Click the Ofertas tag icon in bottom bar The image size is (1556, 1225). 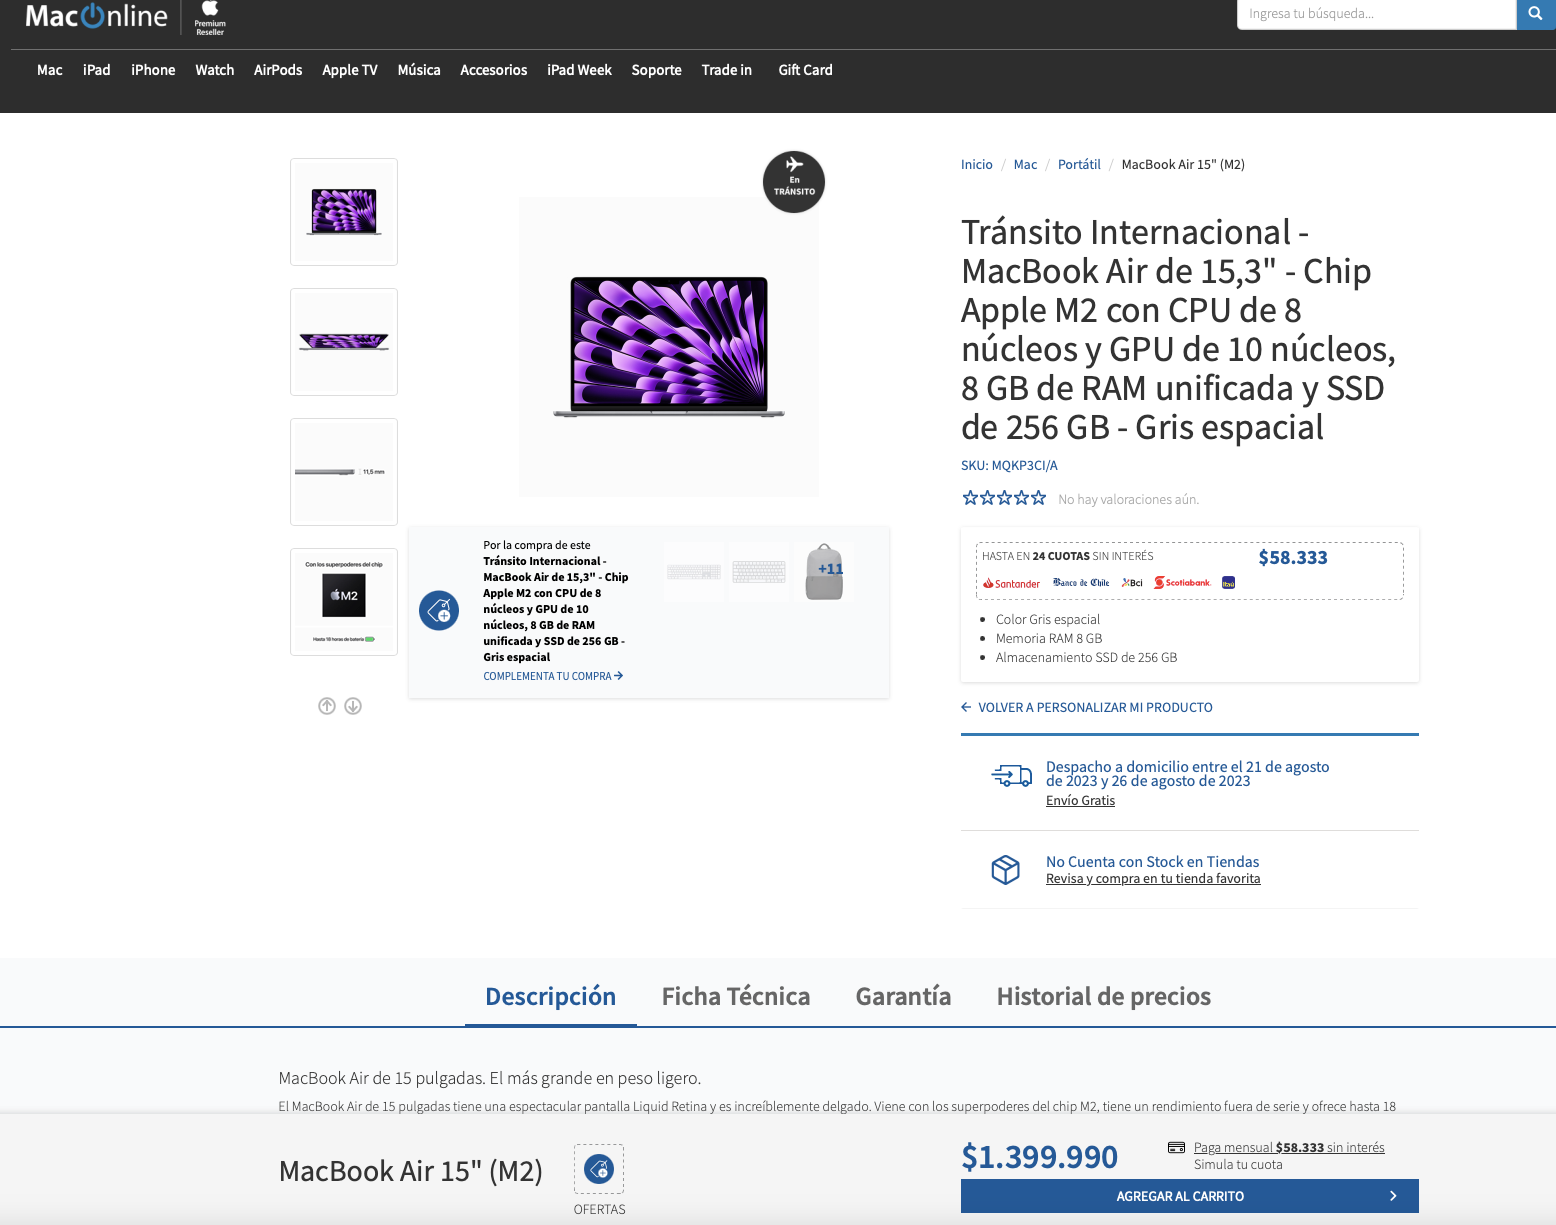click(x=599, y=1168)
